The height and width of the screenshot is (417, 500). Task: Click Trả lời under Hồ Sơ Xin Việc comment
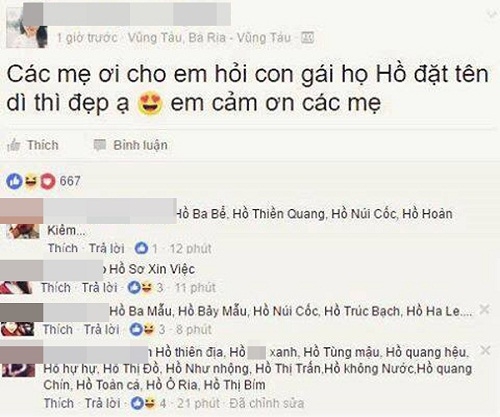coord(99,288)
